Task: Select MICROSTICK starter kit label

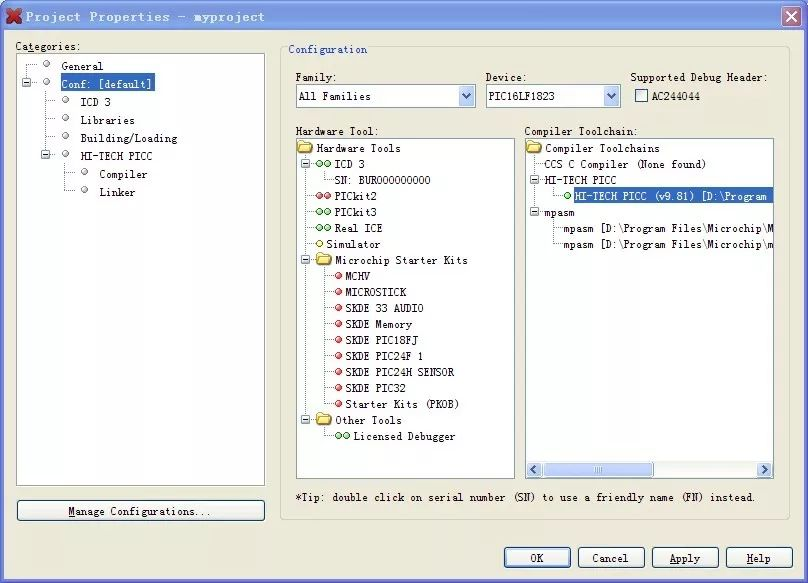Action: [376, 292]
